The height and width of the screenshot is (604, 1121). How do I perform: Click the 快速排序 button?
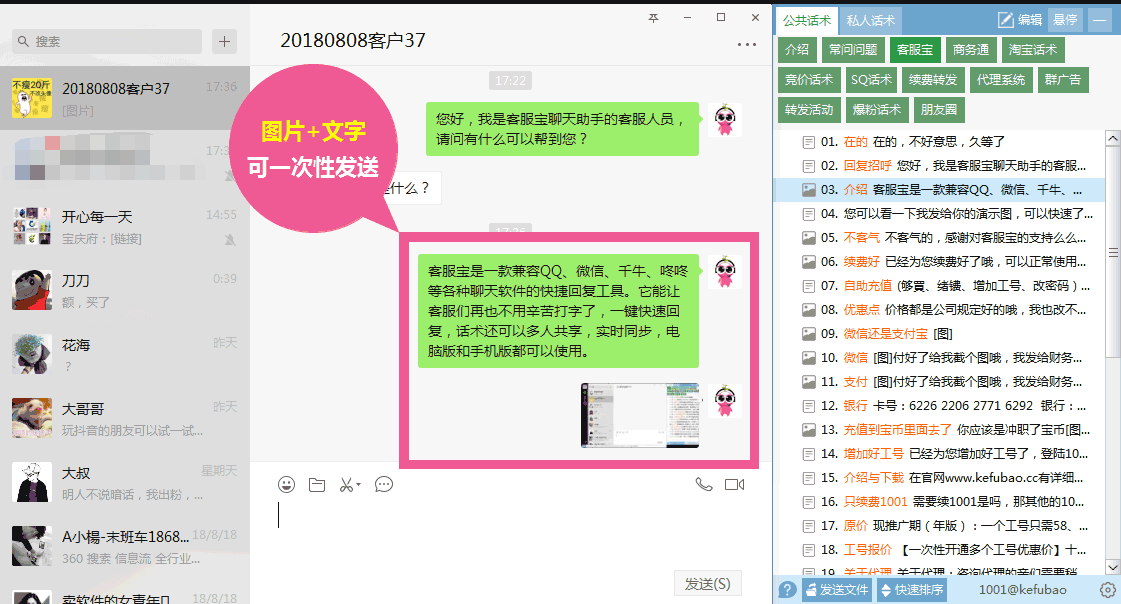coord(911,590)
